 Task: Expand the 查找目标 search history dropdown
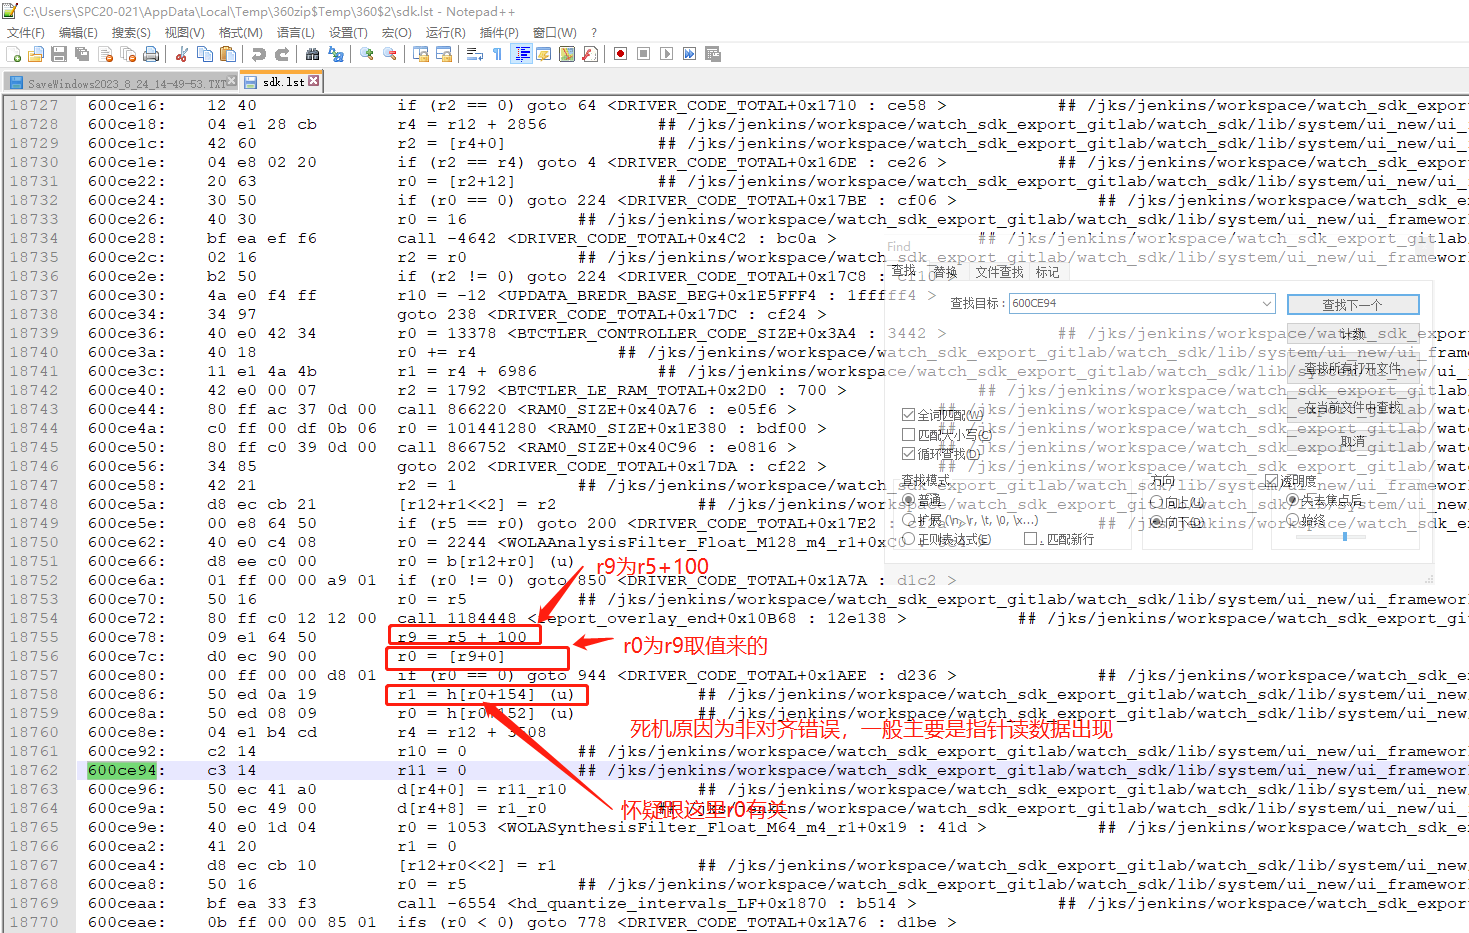point(1267,303)
